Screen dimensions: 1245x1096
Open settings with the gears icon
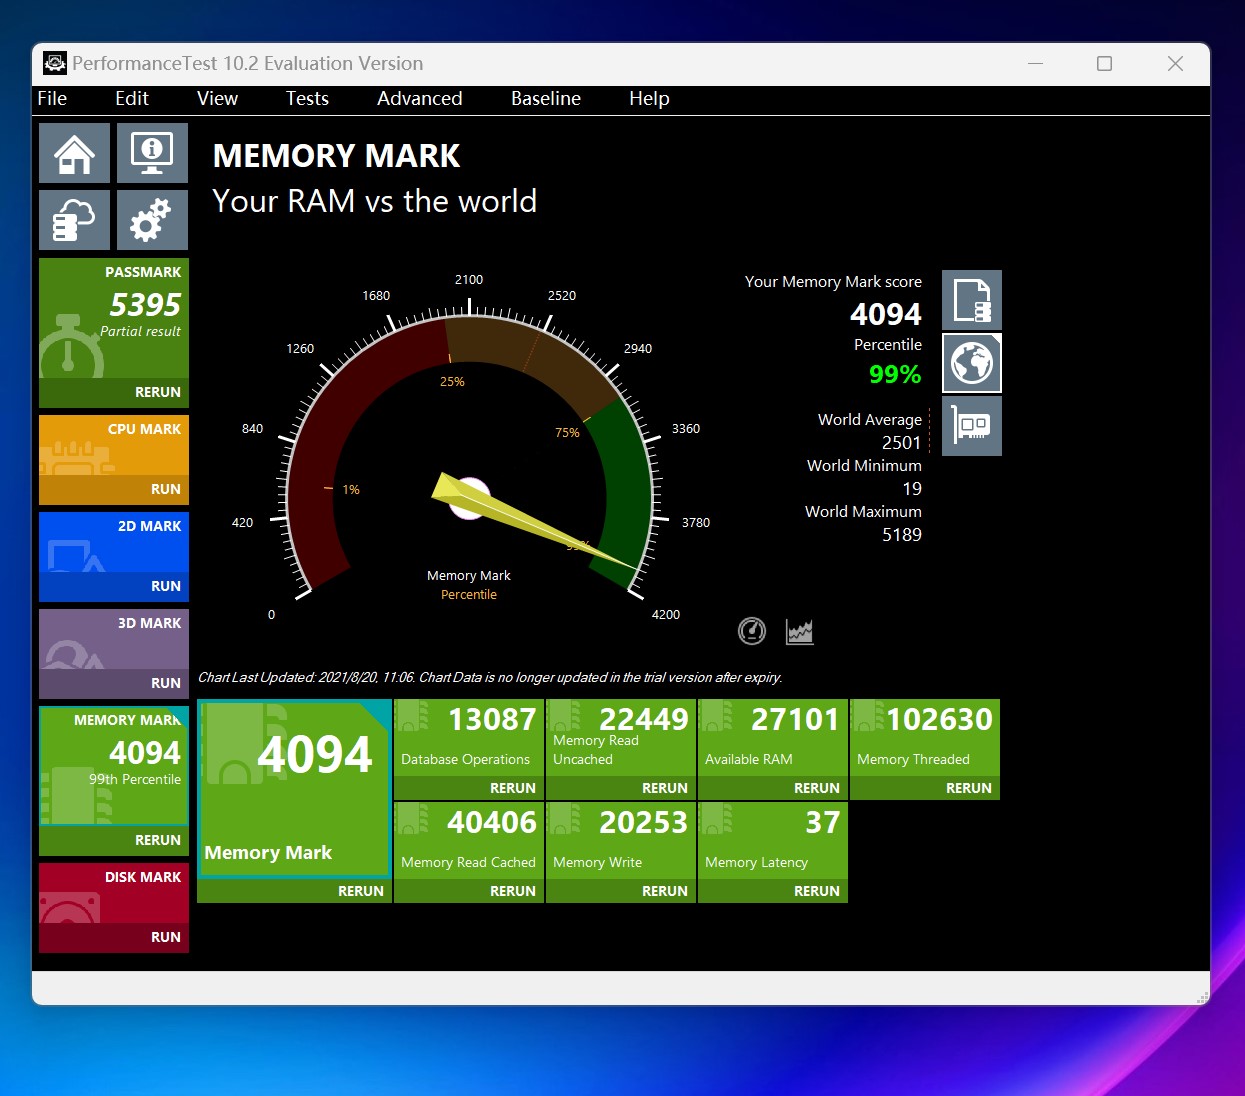[152, 220]
